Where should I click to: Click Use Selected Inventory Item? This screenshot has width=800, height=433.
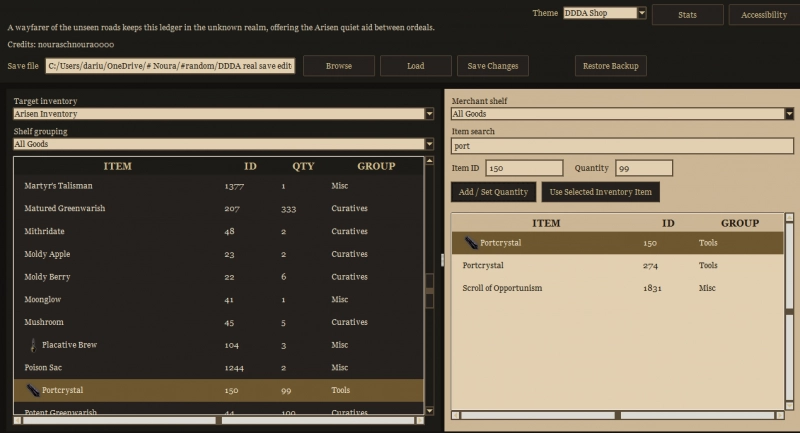(x=601, y=192)
